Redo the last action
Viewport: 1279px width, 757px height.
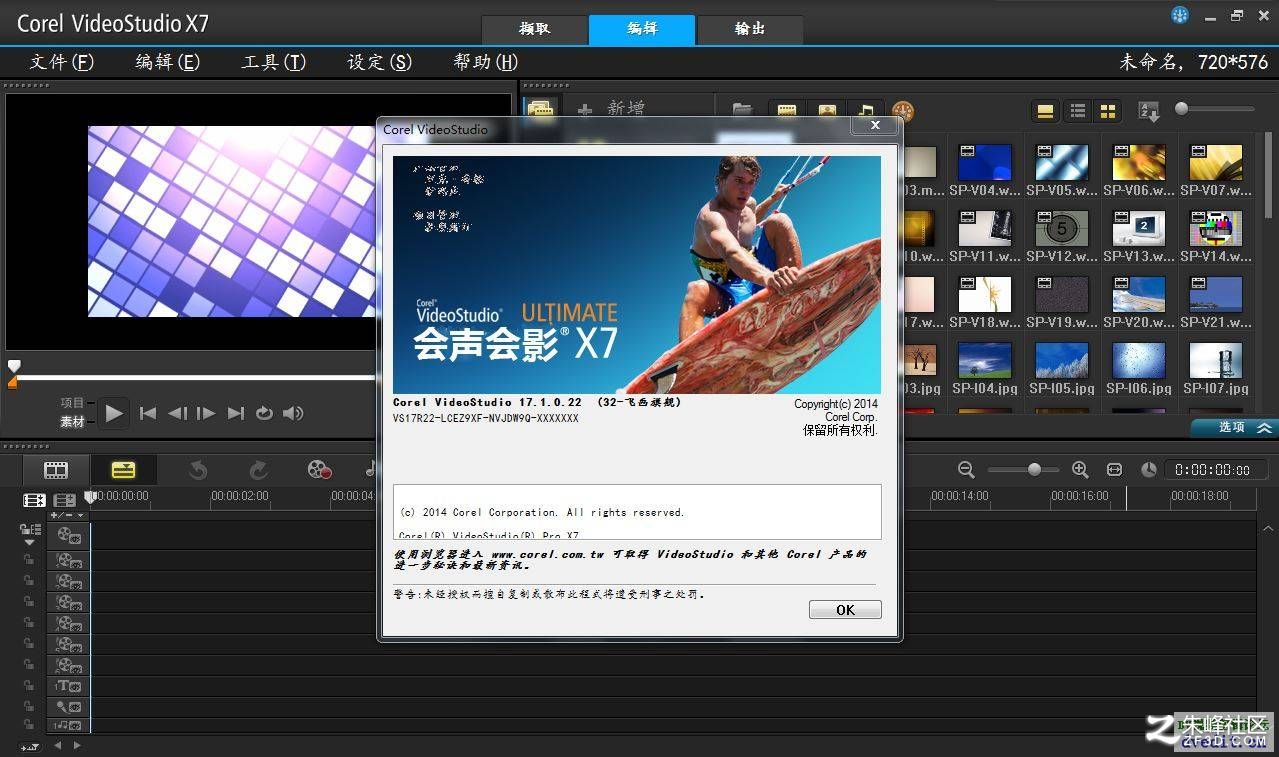tap(258, 469)
